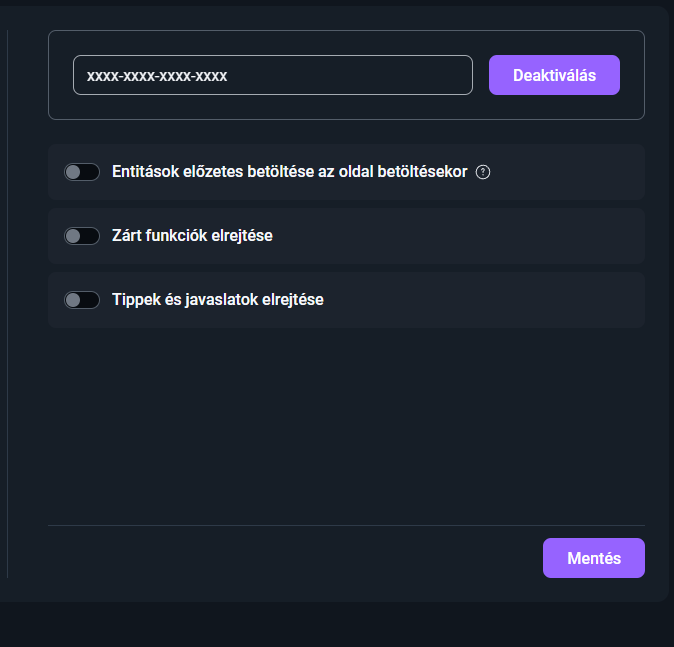This screenshot has width=674, height=647.
Task: Click the Tippek és javaslatok elrejtése label
Action: pos(218,300)
